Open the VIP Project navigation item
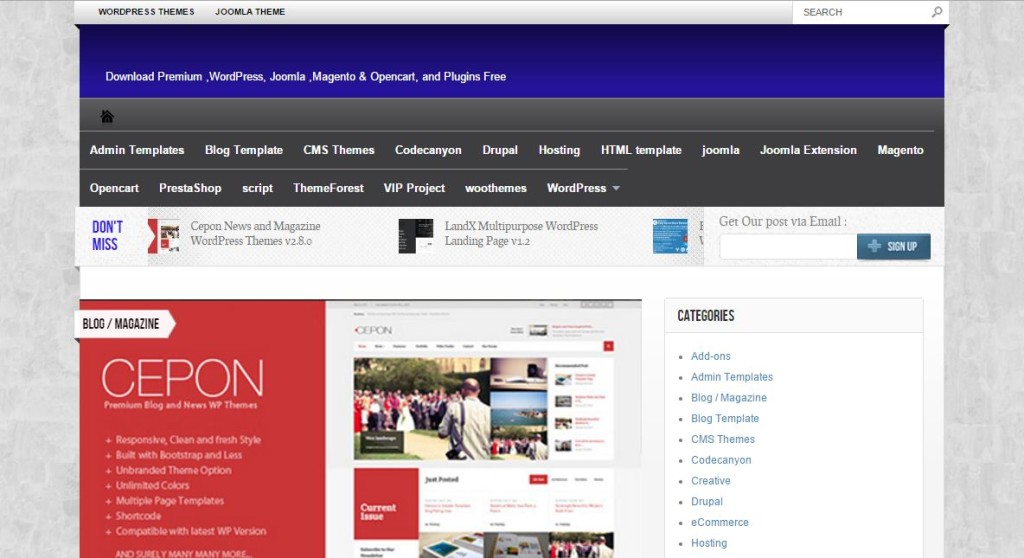This screenshot has height=558, width=1024. click(414, 188)
